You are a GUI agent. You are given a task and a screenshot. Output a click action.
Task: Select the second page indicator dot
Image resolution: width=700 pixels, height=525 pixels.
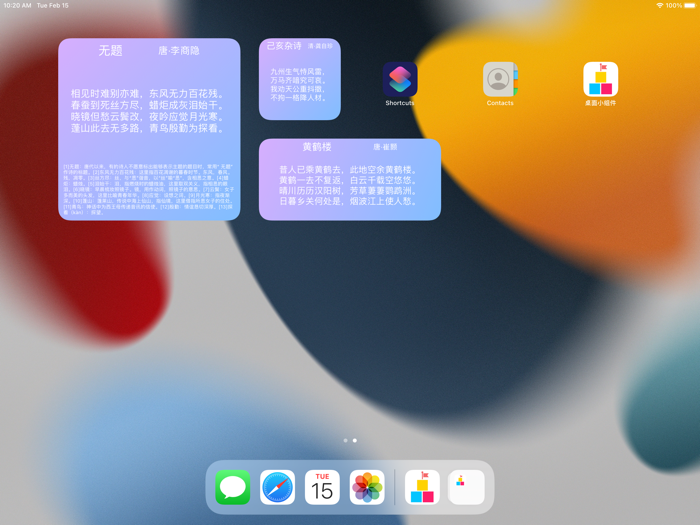[354, 441]
